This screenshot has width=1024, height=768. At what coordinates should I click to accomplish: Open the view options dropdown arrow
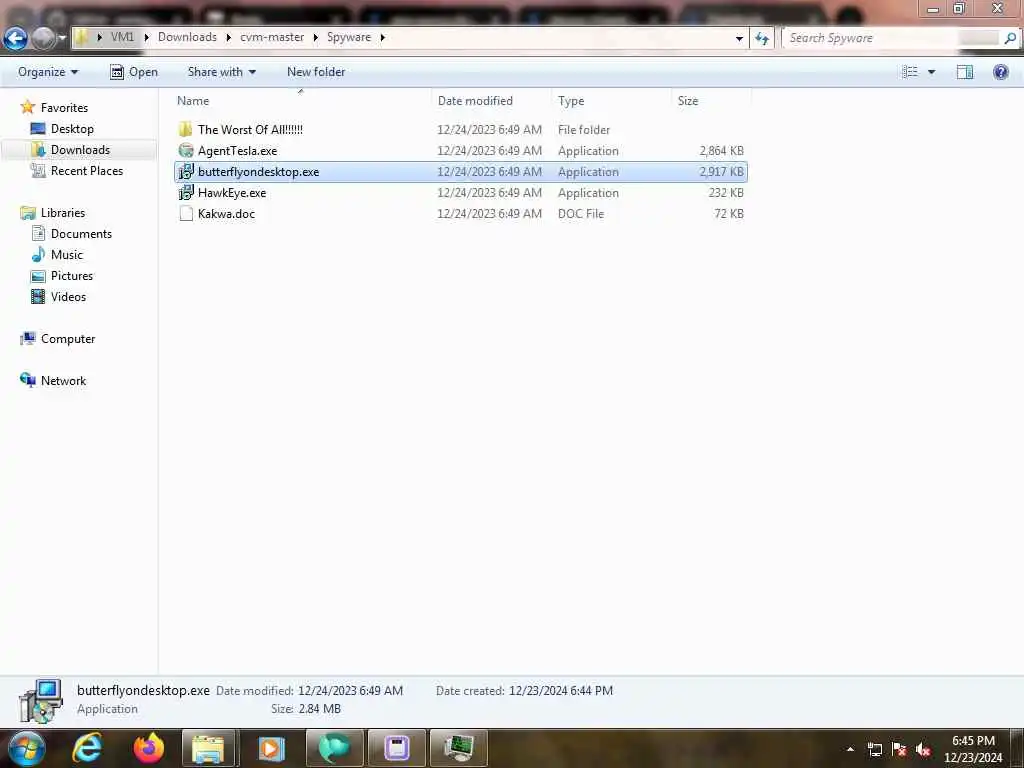(x=931, y=72)
